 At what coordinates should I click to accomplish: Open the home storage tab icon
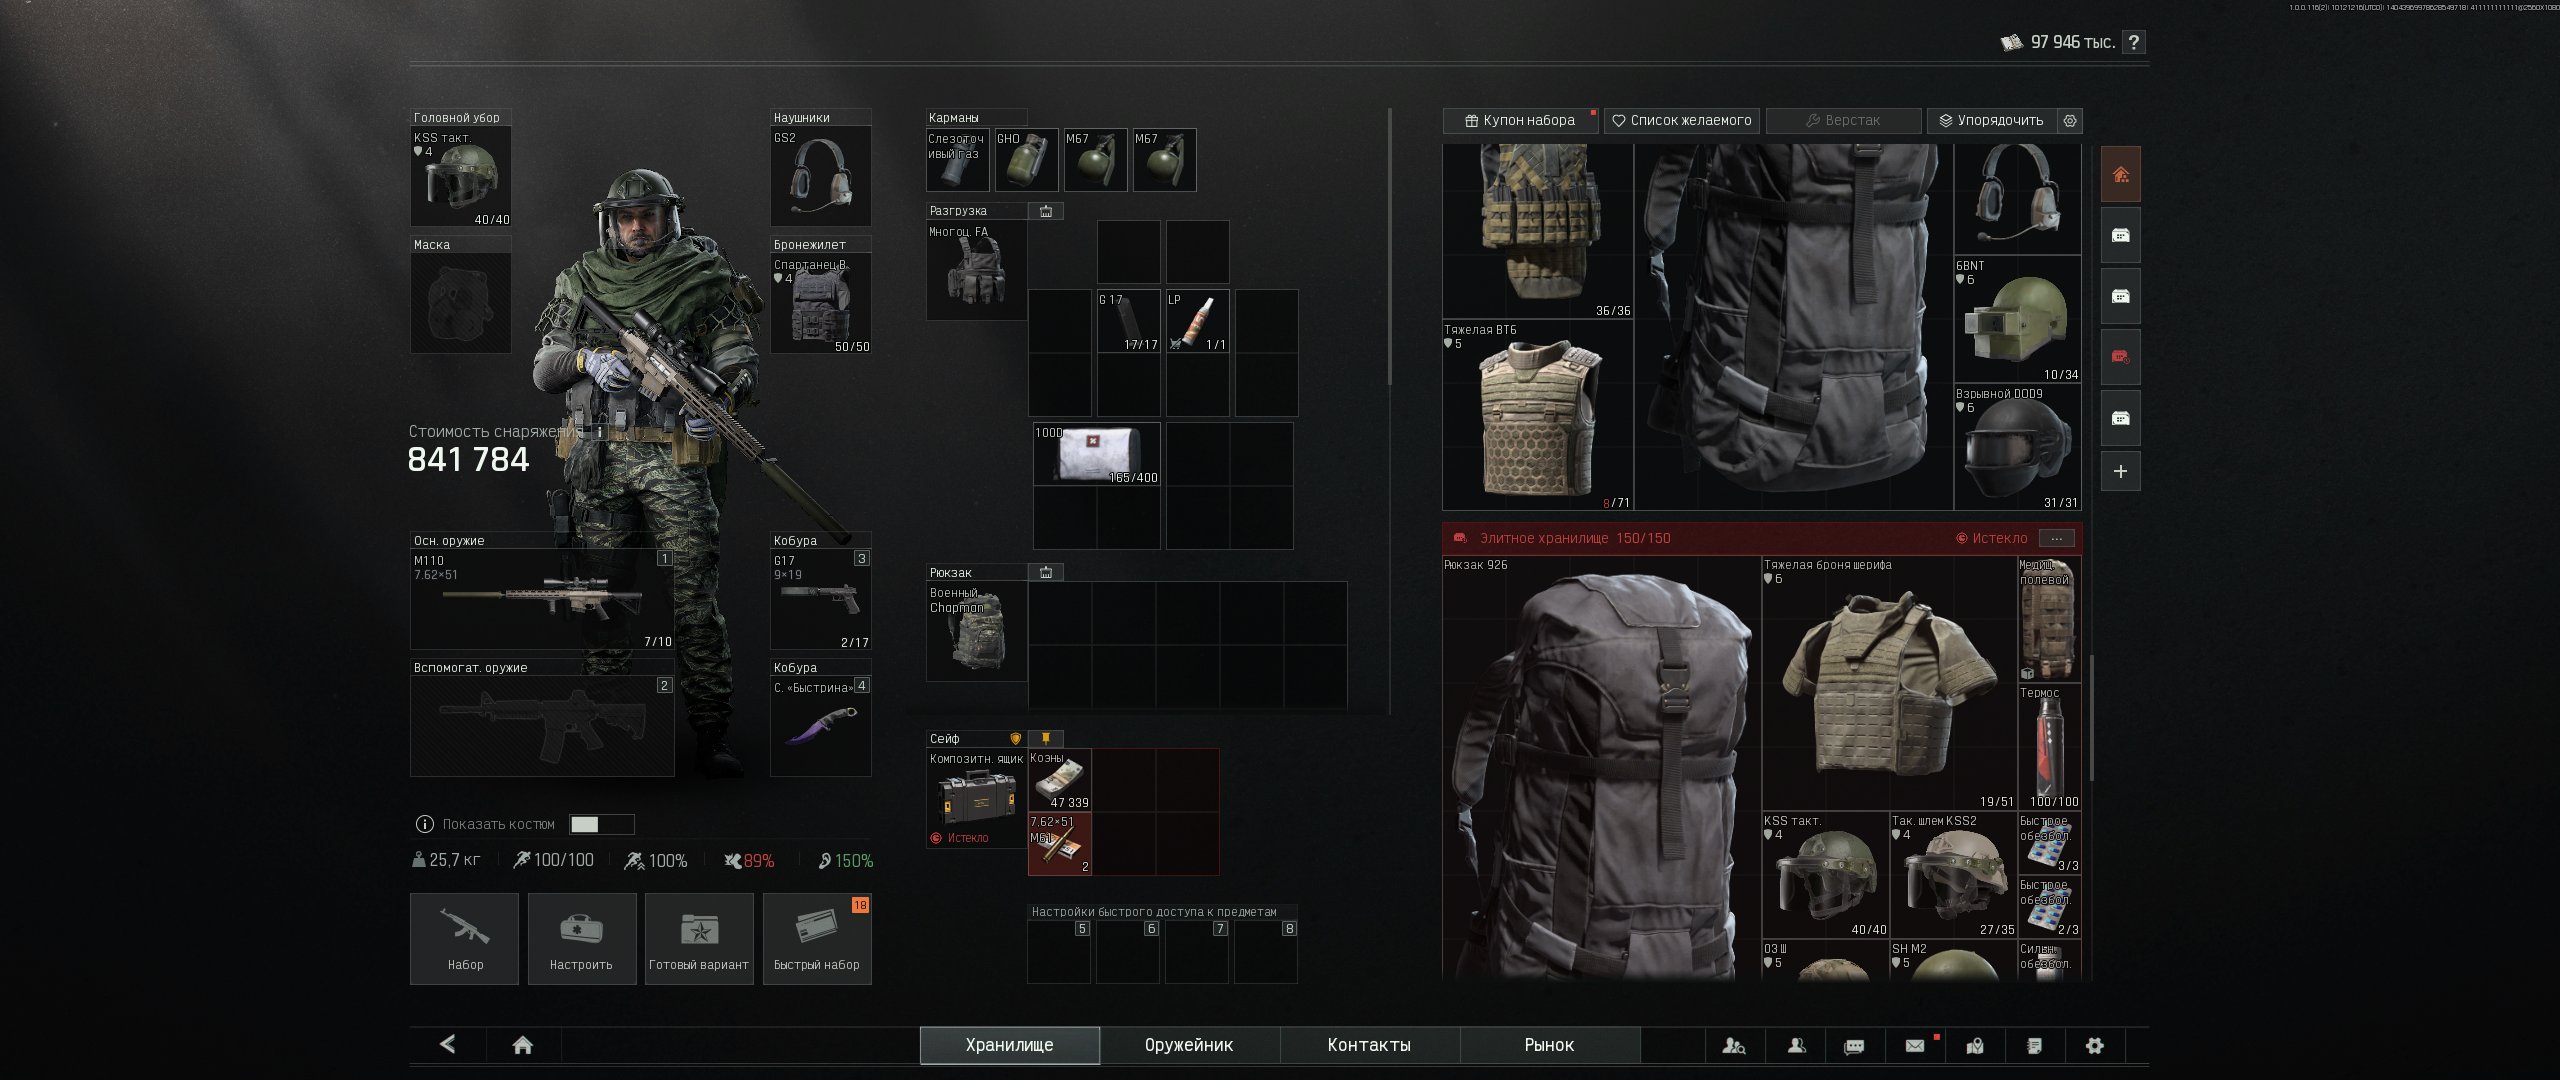click(2120, 175)
